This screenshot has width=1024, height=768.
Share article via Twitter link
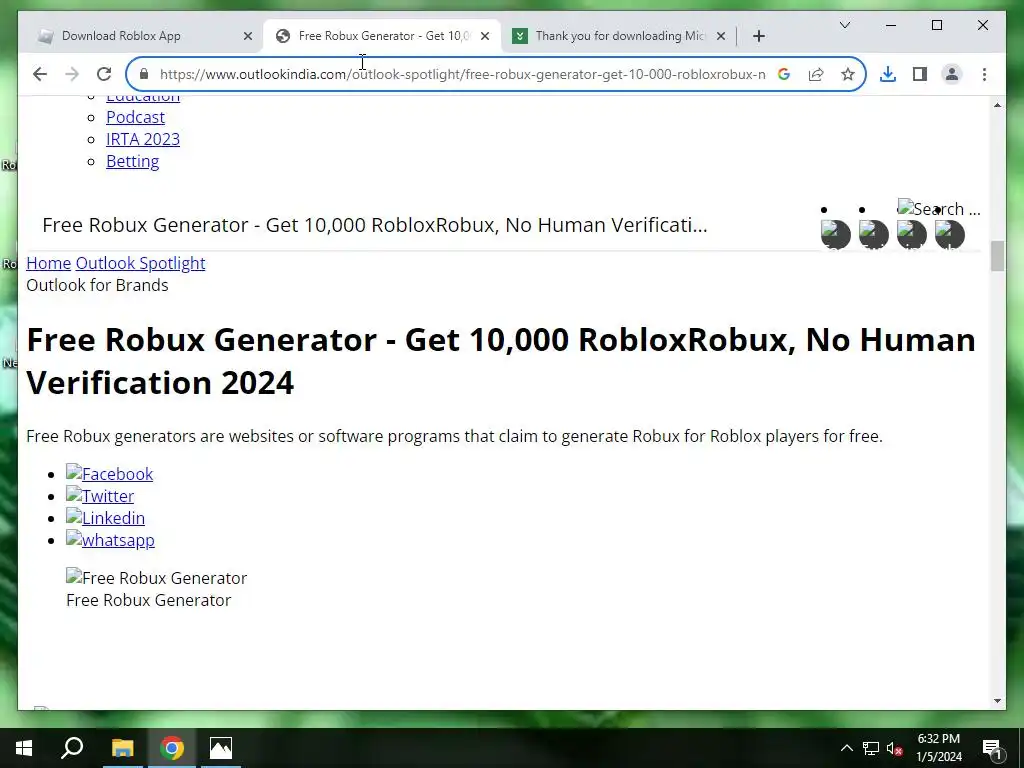tap(100, 496)
